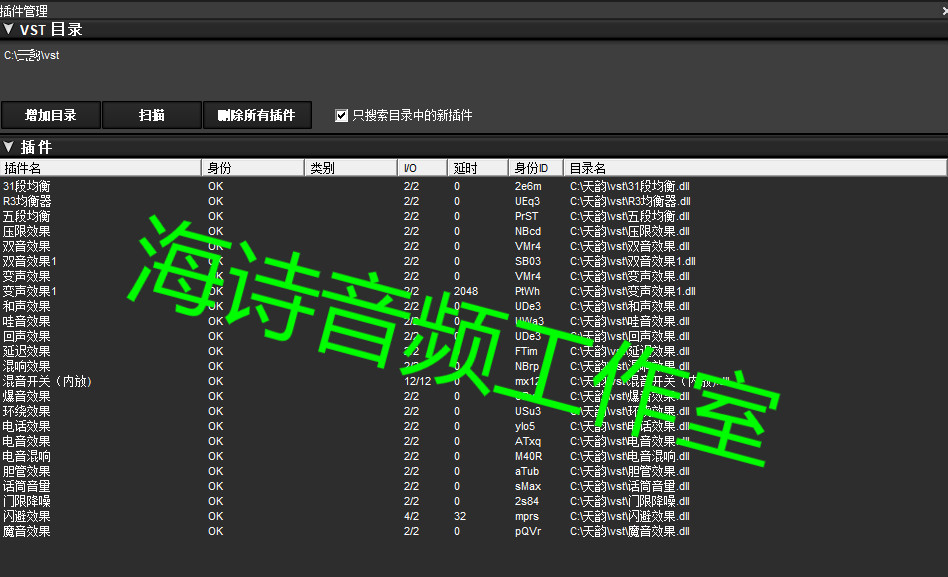This screenshot has width=948, height=577.
Task: Click the UEq3 identity ID
Action: (x=527, y=201)
